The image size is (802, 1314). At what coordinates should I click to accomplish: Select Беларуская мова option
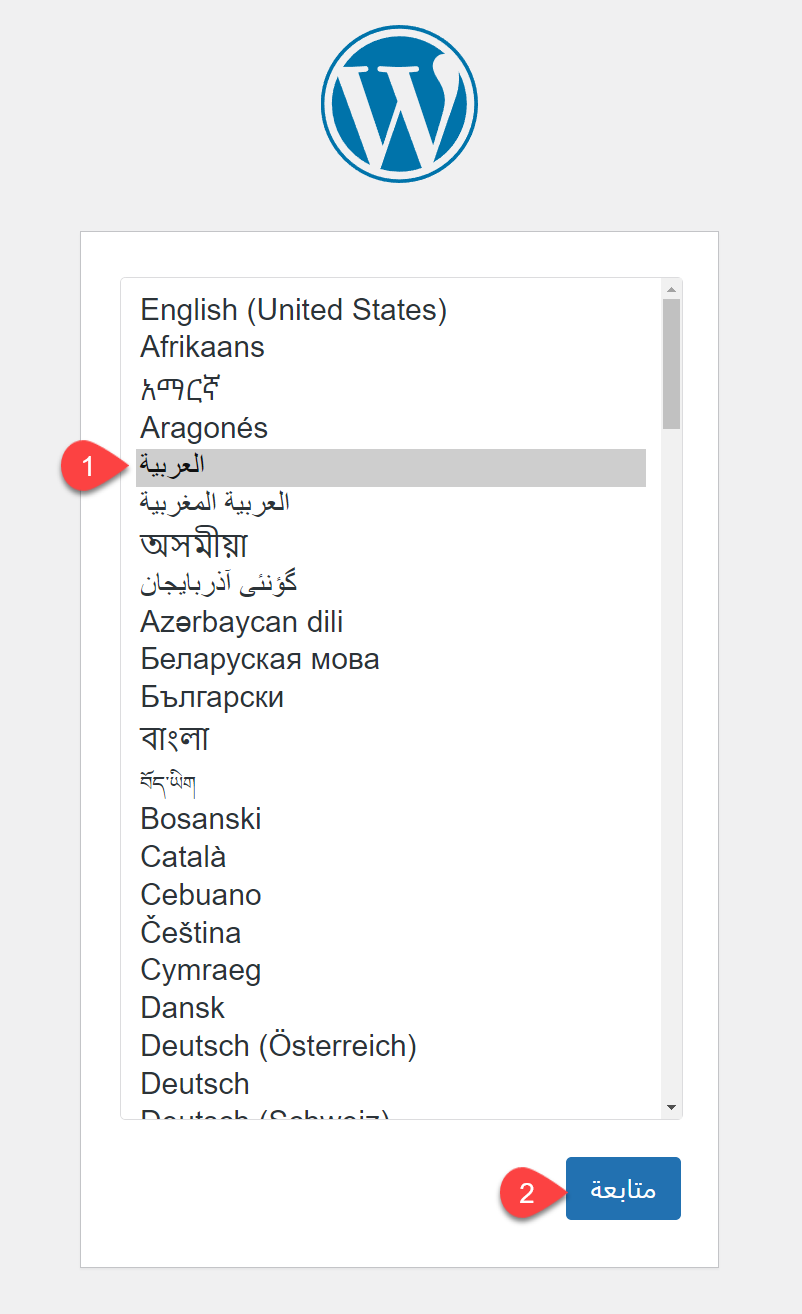[259, 660]
